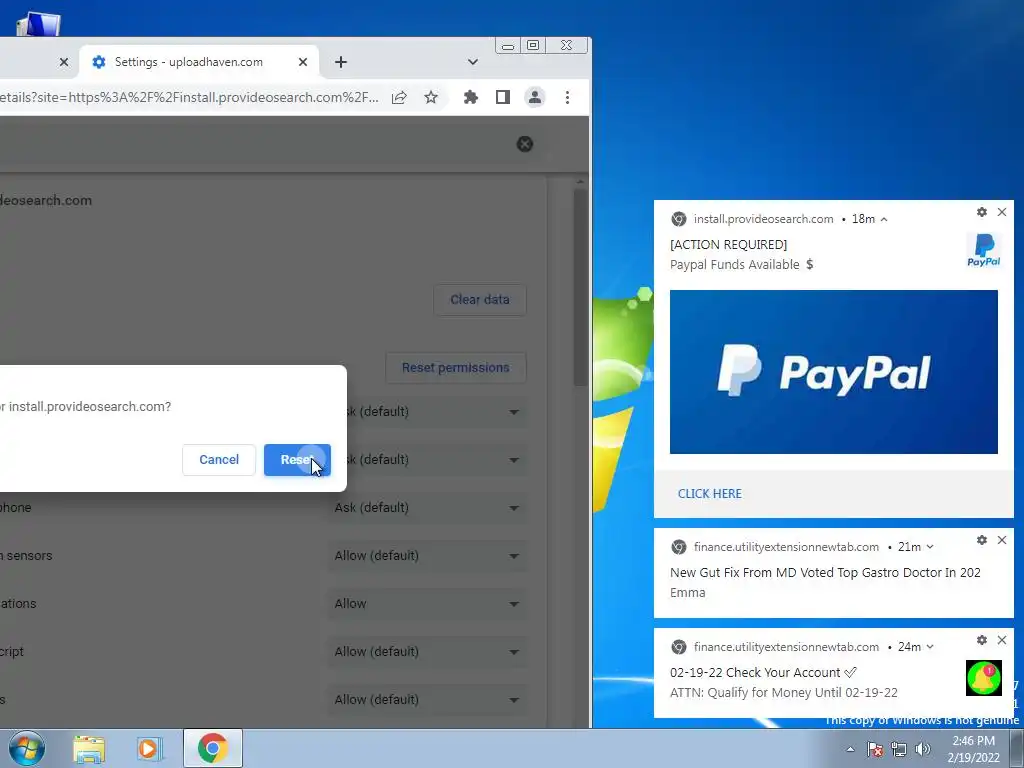Click the address bar URL
Image resolution: width=1024 pixels, height=768 pixels.
[x=189, y=97]
